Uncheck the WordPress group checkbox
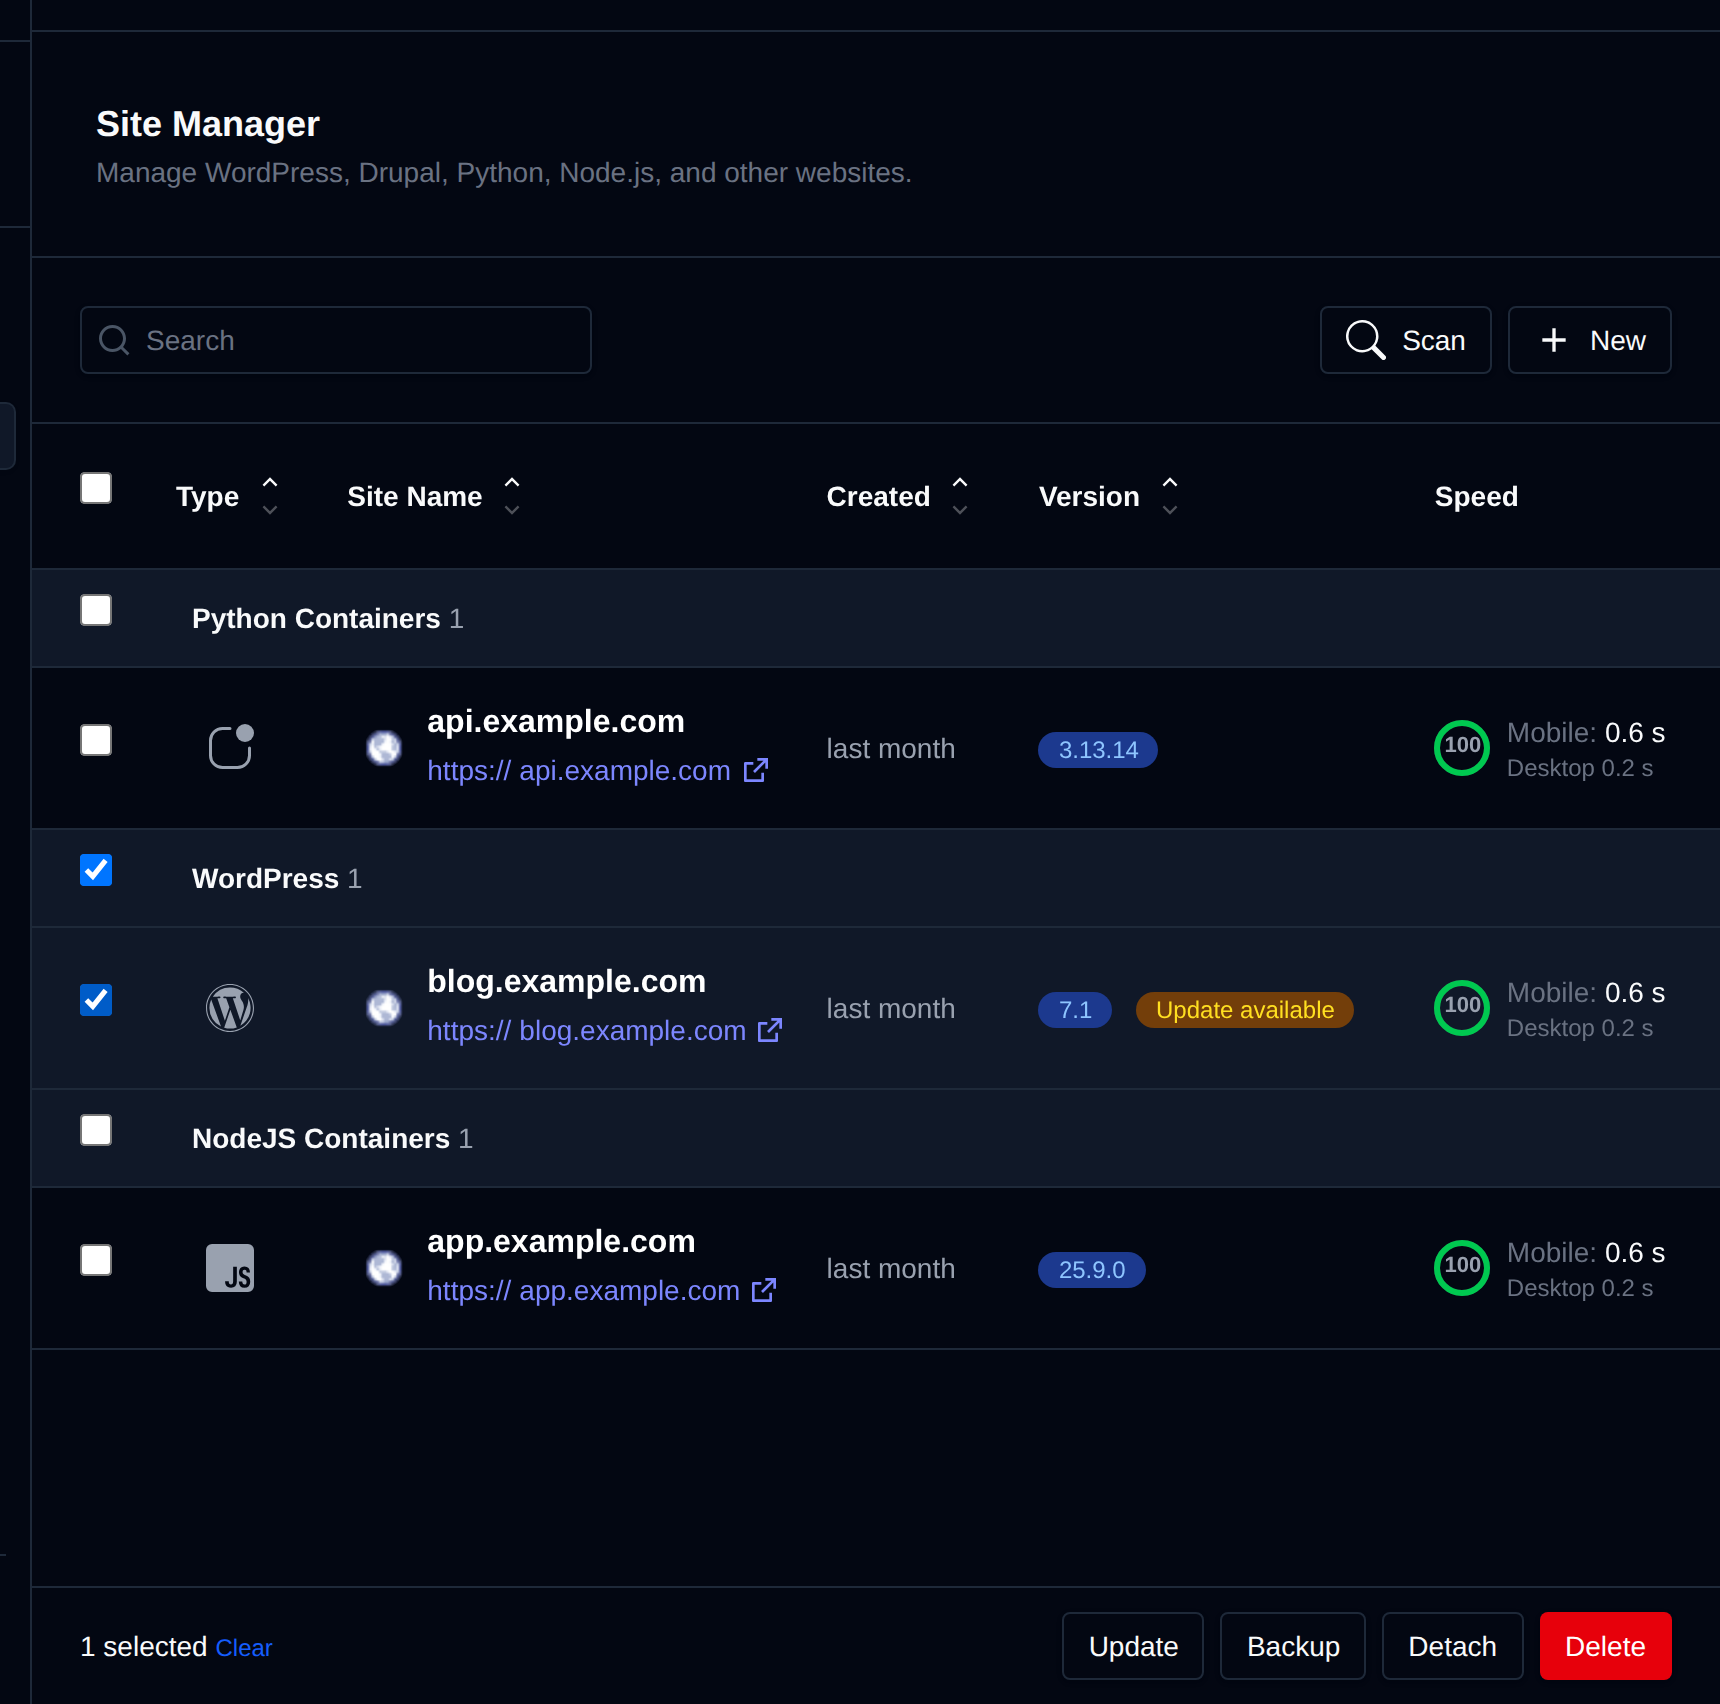 tap(96, 870)
